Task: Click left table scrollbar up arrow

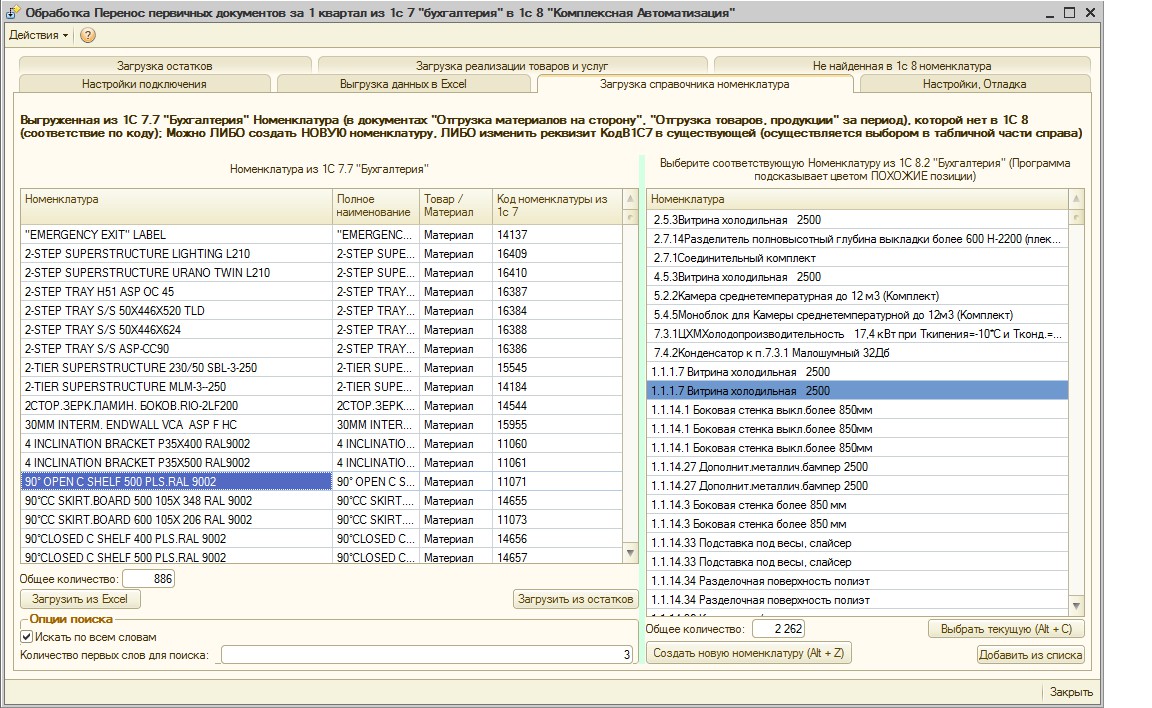Action: (630, 198)
